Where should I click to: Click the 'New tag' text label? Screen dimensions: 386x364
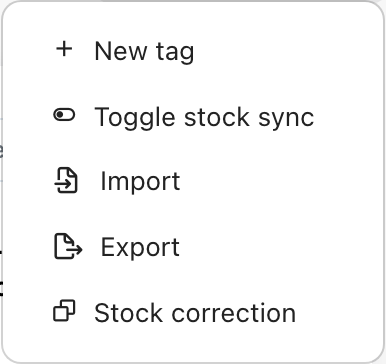coord(144,52)
